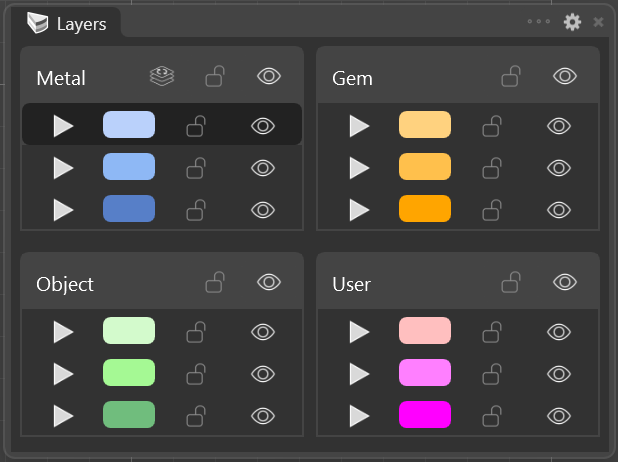
Task: Hide the pale pink User layer
Action: (559, 332)
